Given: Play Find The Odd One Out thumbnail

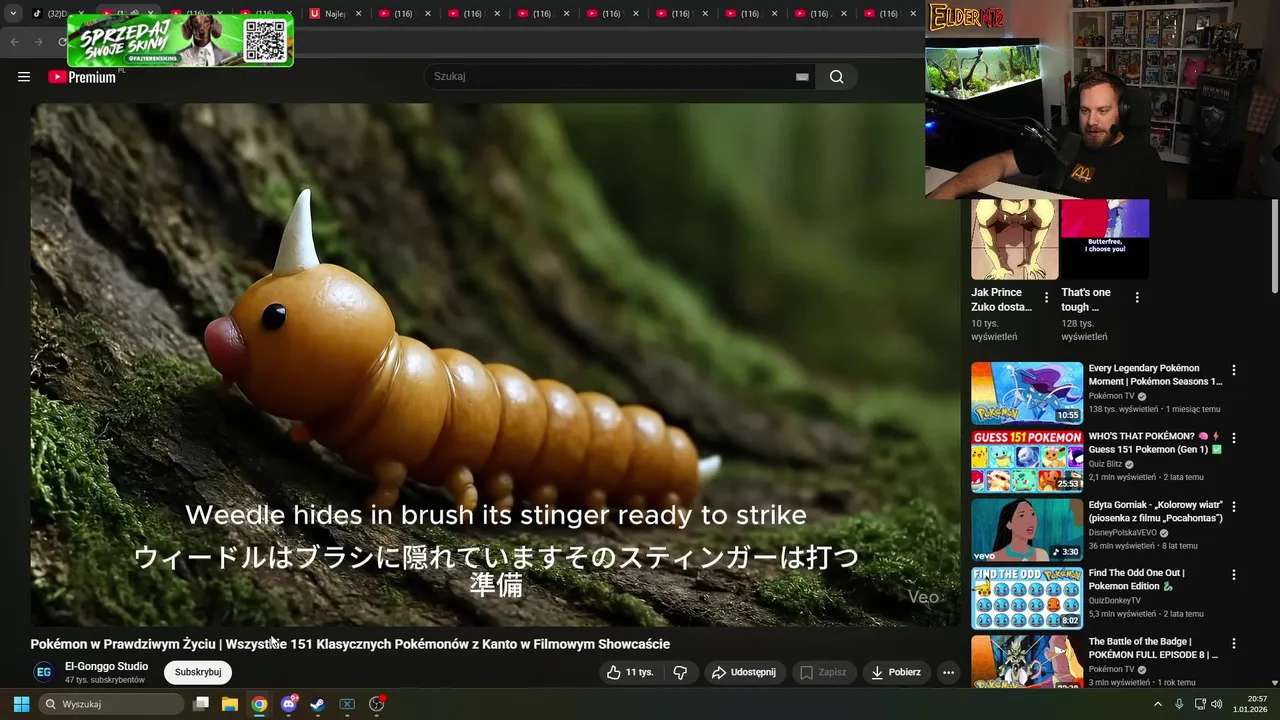Looking at the screenshot, I should 1027,598.
